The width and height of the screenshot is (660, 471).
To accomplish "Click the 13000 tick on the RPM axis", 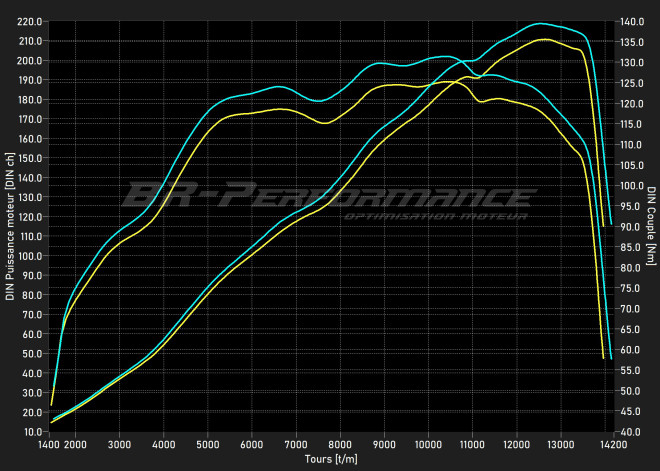I will tap(560, 444).
